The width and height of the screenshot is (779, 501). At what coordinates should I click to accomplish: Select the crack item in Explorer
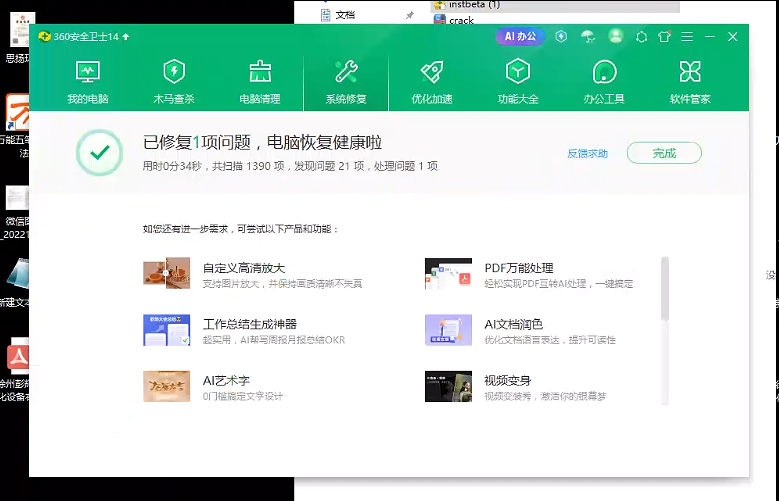coord(461,20)
